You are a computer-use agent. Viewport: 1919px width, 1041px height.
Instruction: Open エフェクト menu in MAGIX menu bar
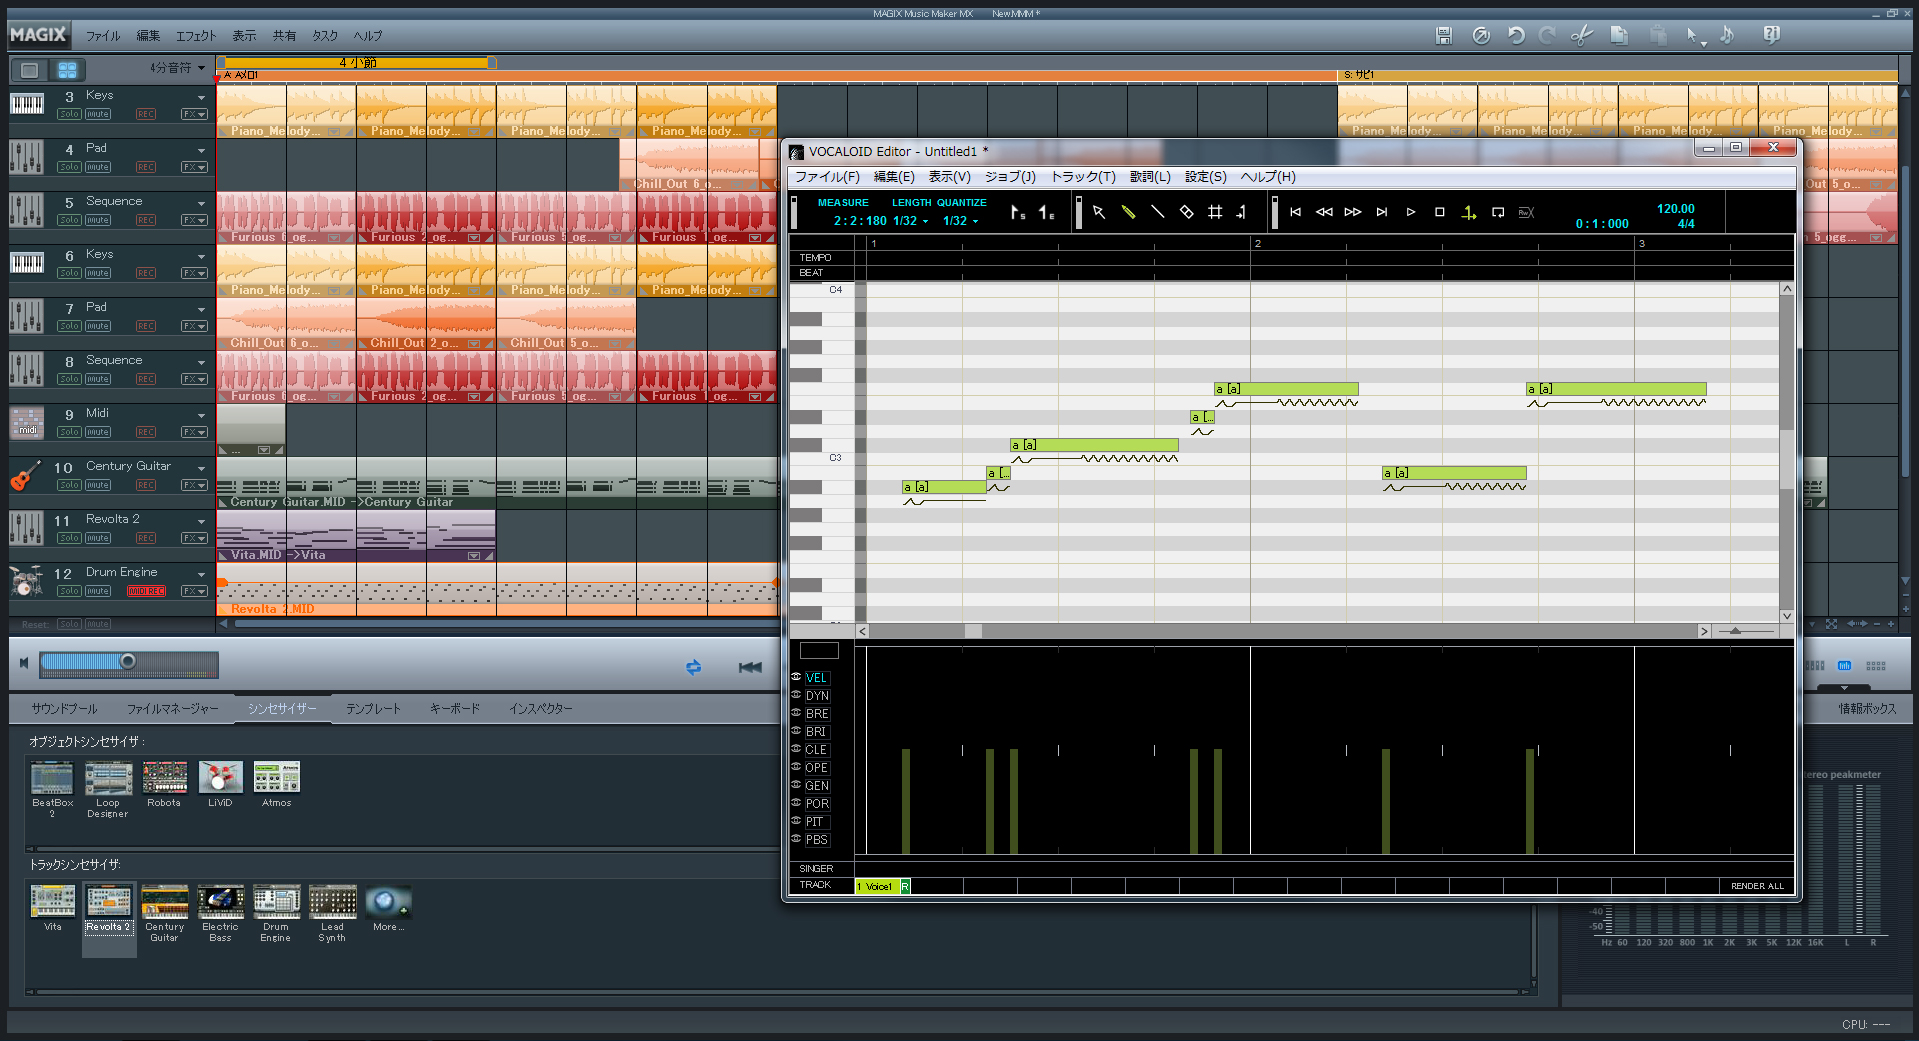[196, 36]
